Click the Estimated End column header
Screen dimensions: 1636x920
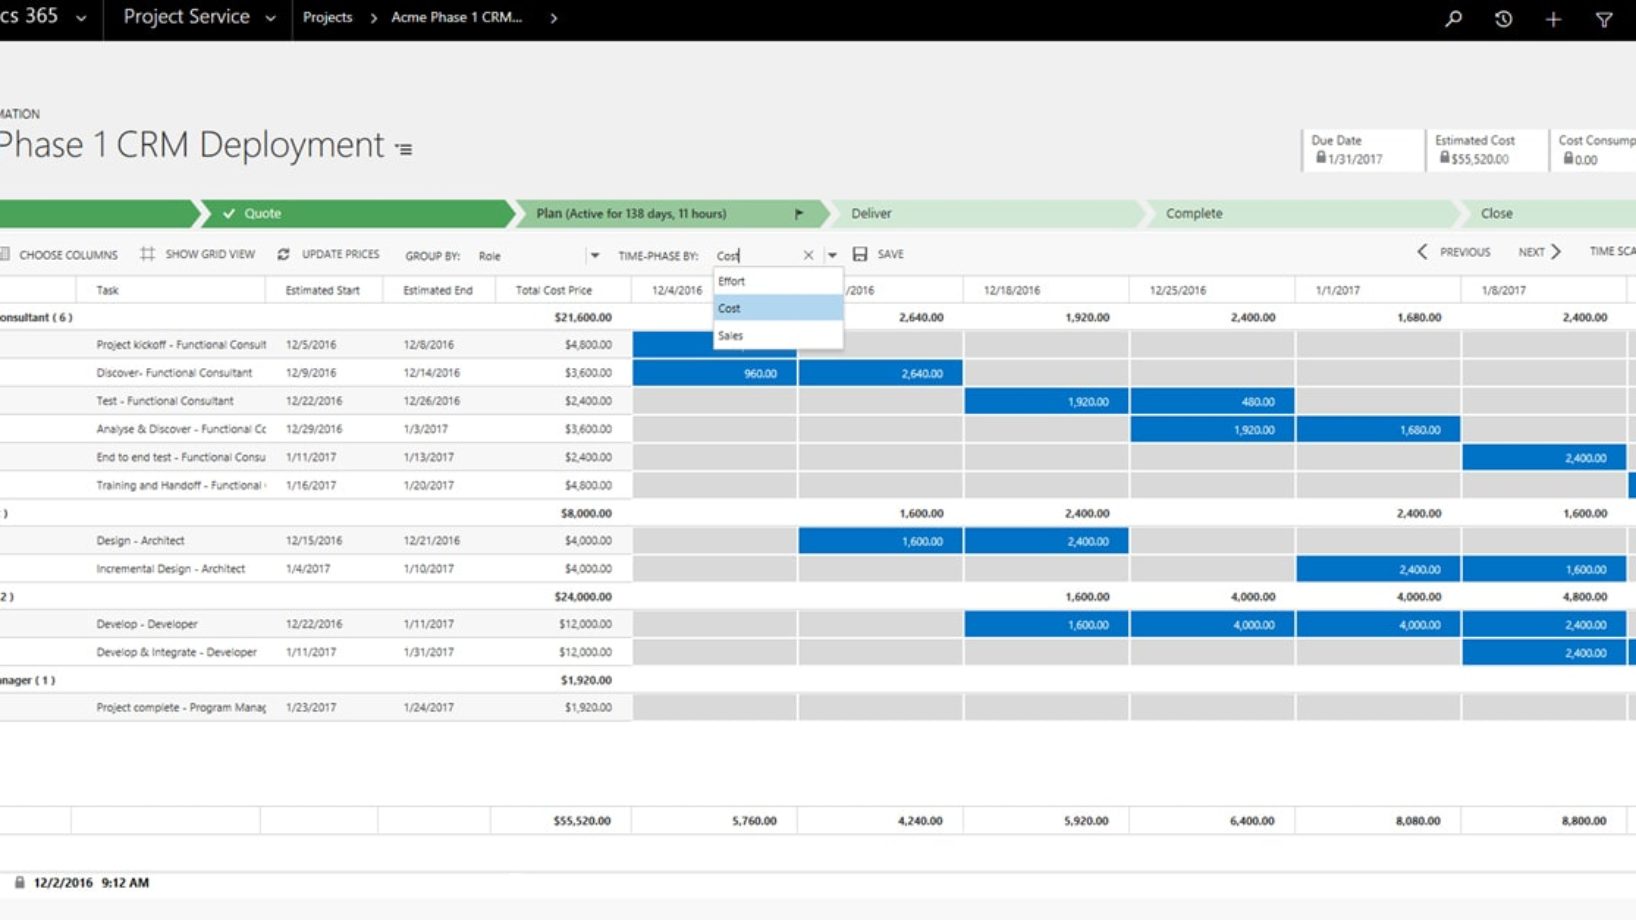(x=437, y=290)
